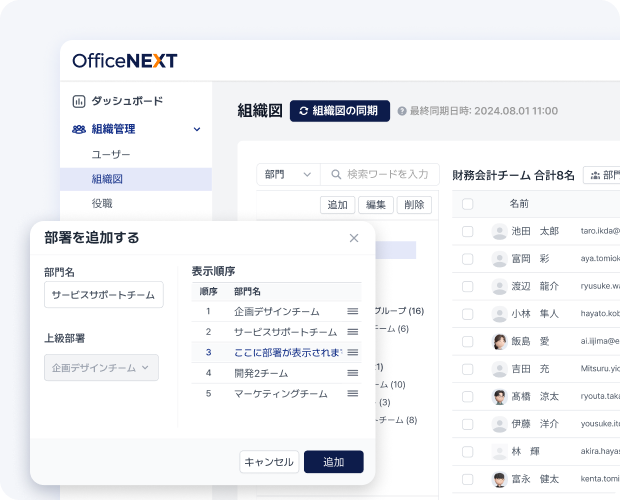This screenshot has width=620, height=500.
Task: Click avatar icon of 飯島 愛
Action: 499,341
